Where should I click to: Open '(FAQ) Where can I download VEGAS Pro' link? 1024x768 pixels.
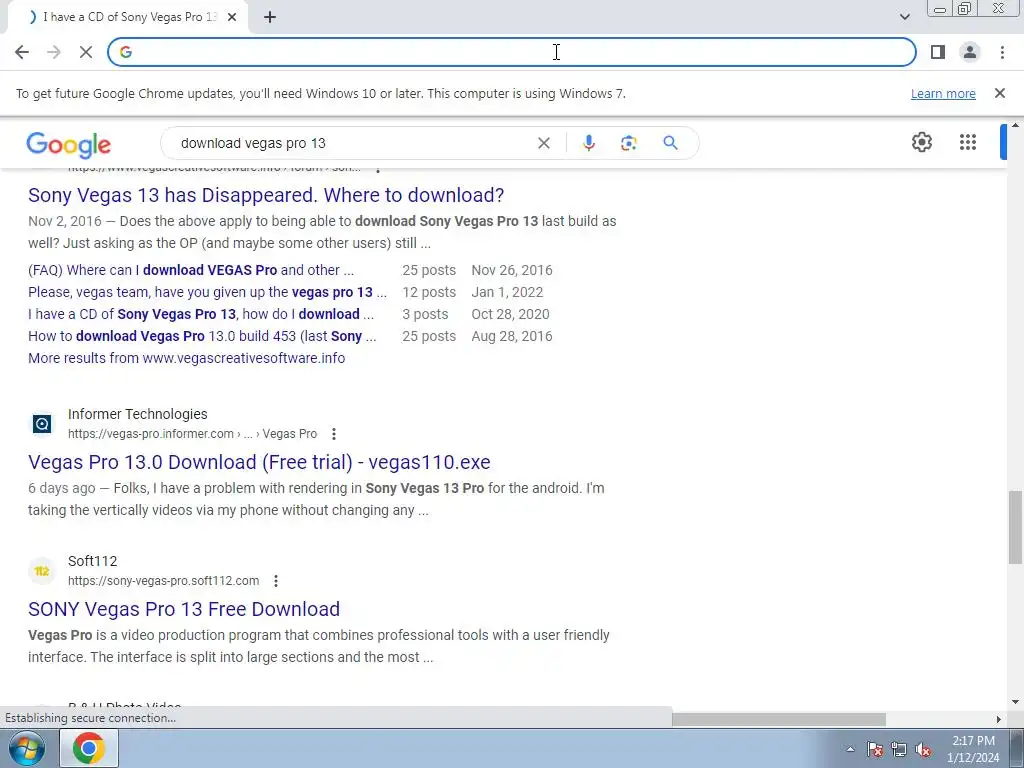click(191, 270)
